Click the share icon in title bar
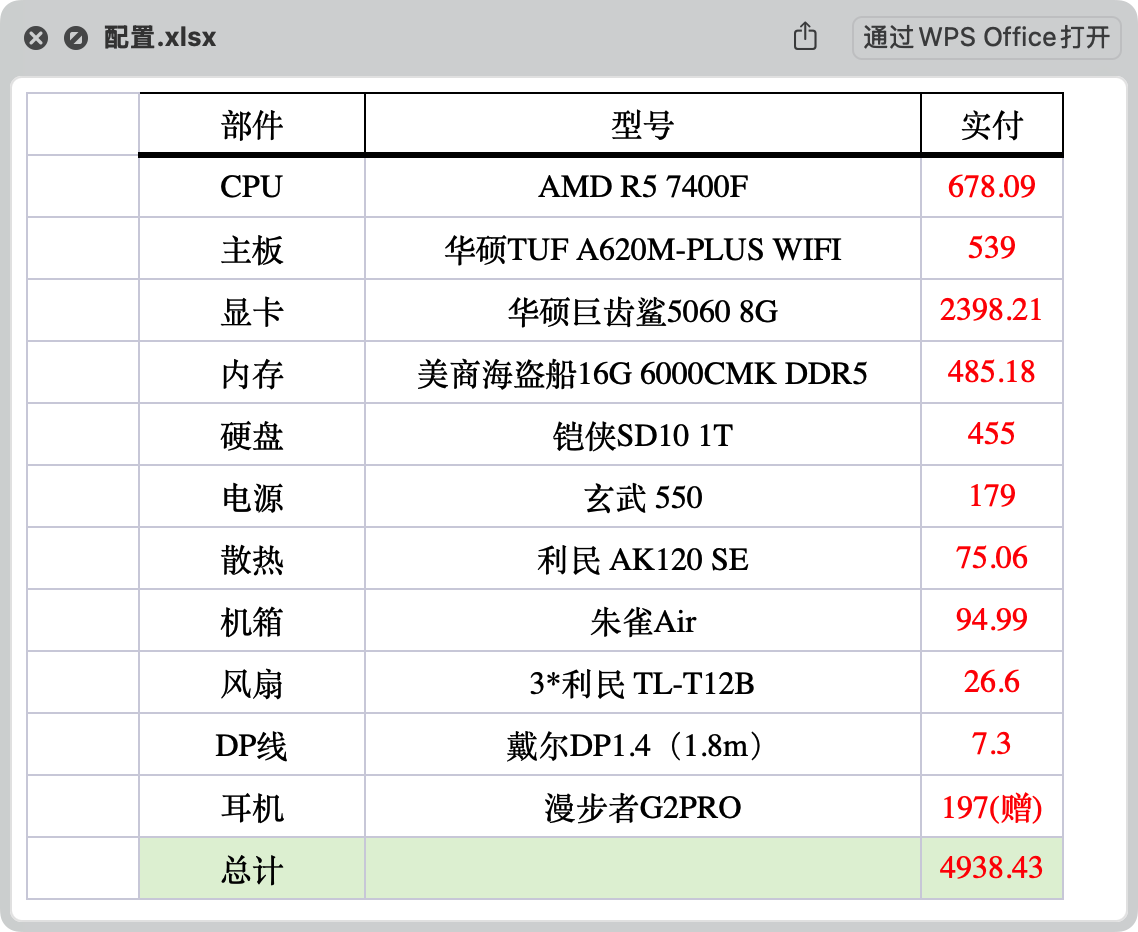The image size is (1138, 932). point(805,36)
